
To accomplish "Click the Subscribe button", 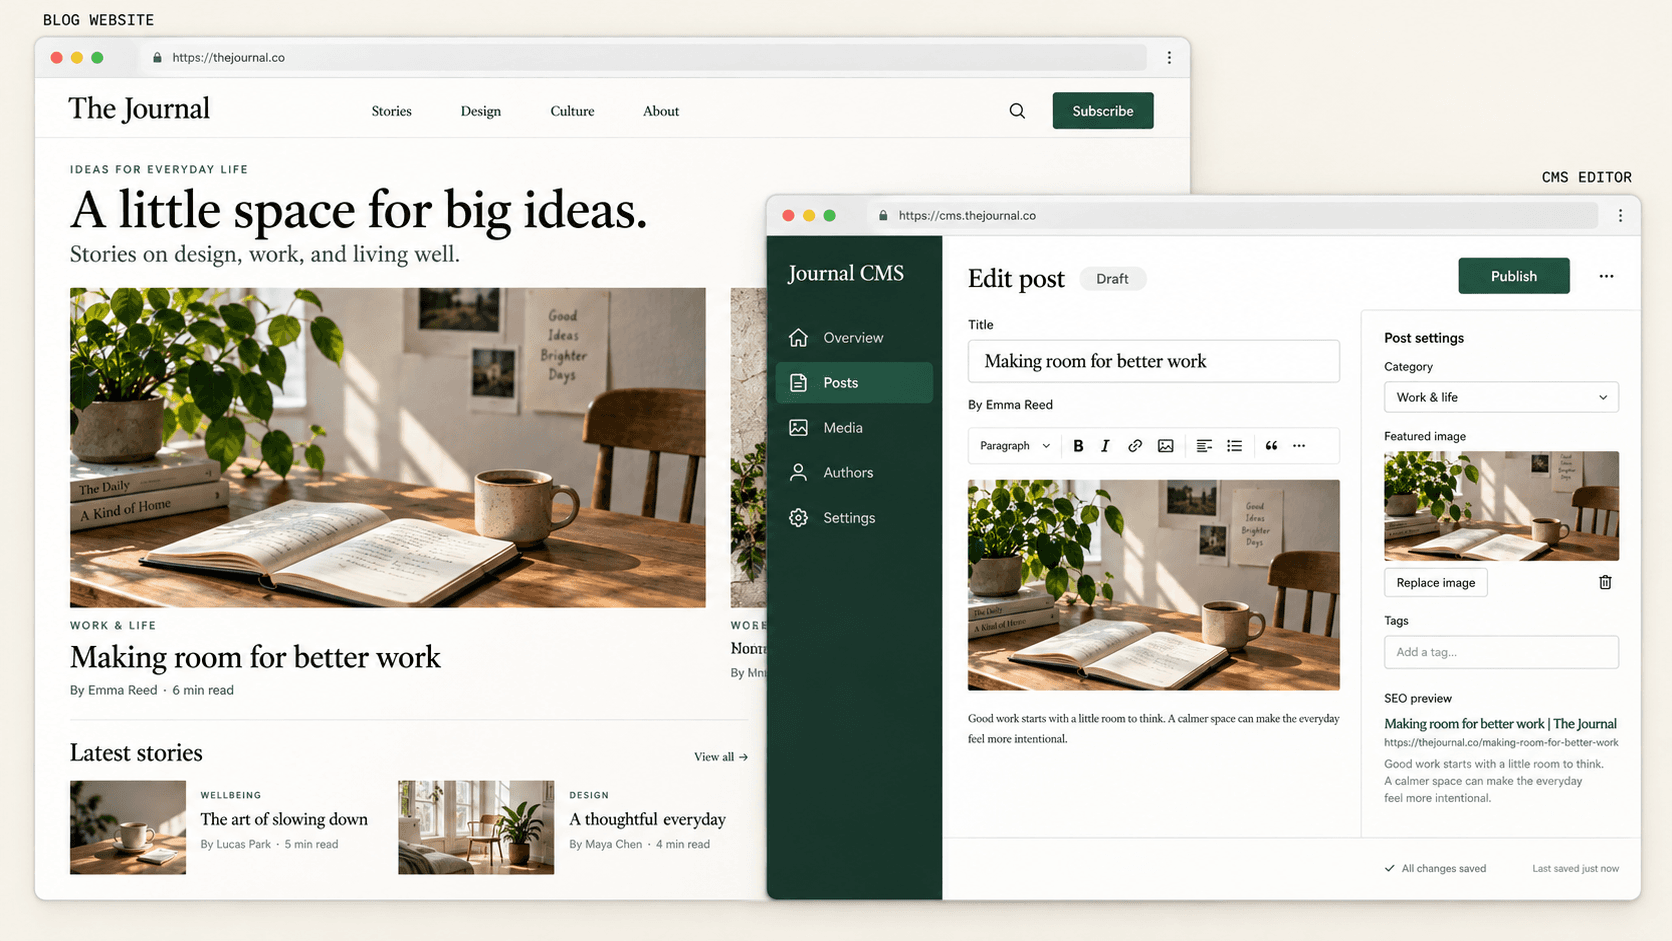I will click(x=1103, y=111).
